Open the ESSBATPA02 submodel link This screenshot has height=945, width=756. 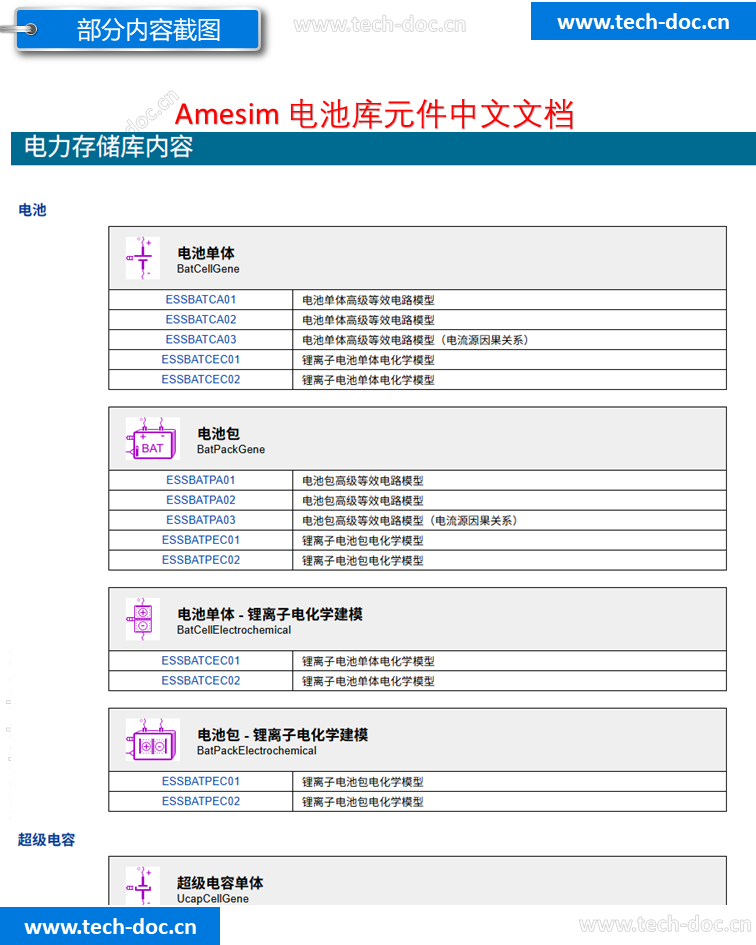tap(201, 500)
